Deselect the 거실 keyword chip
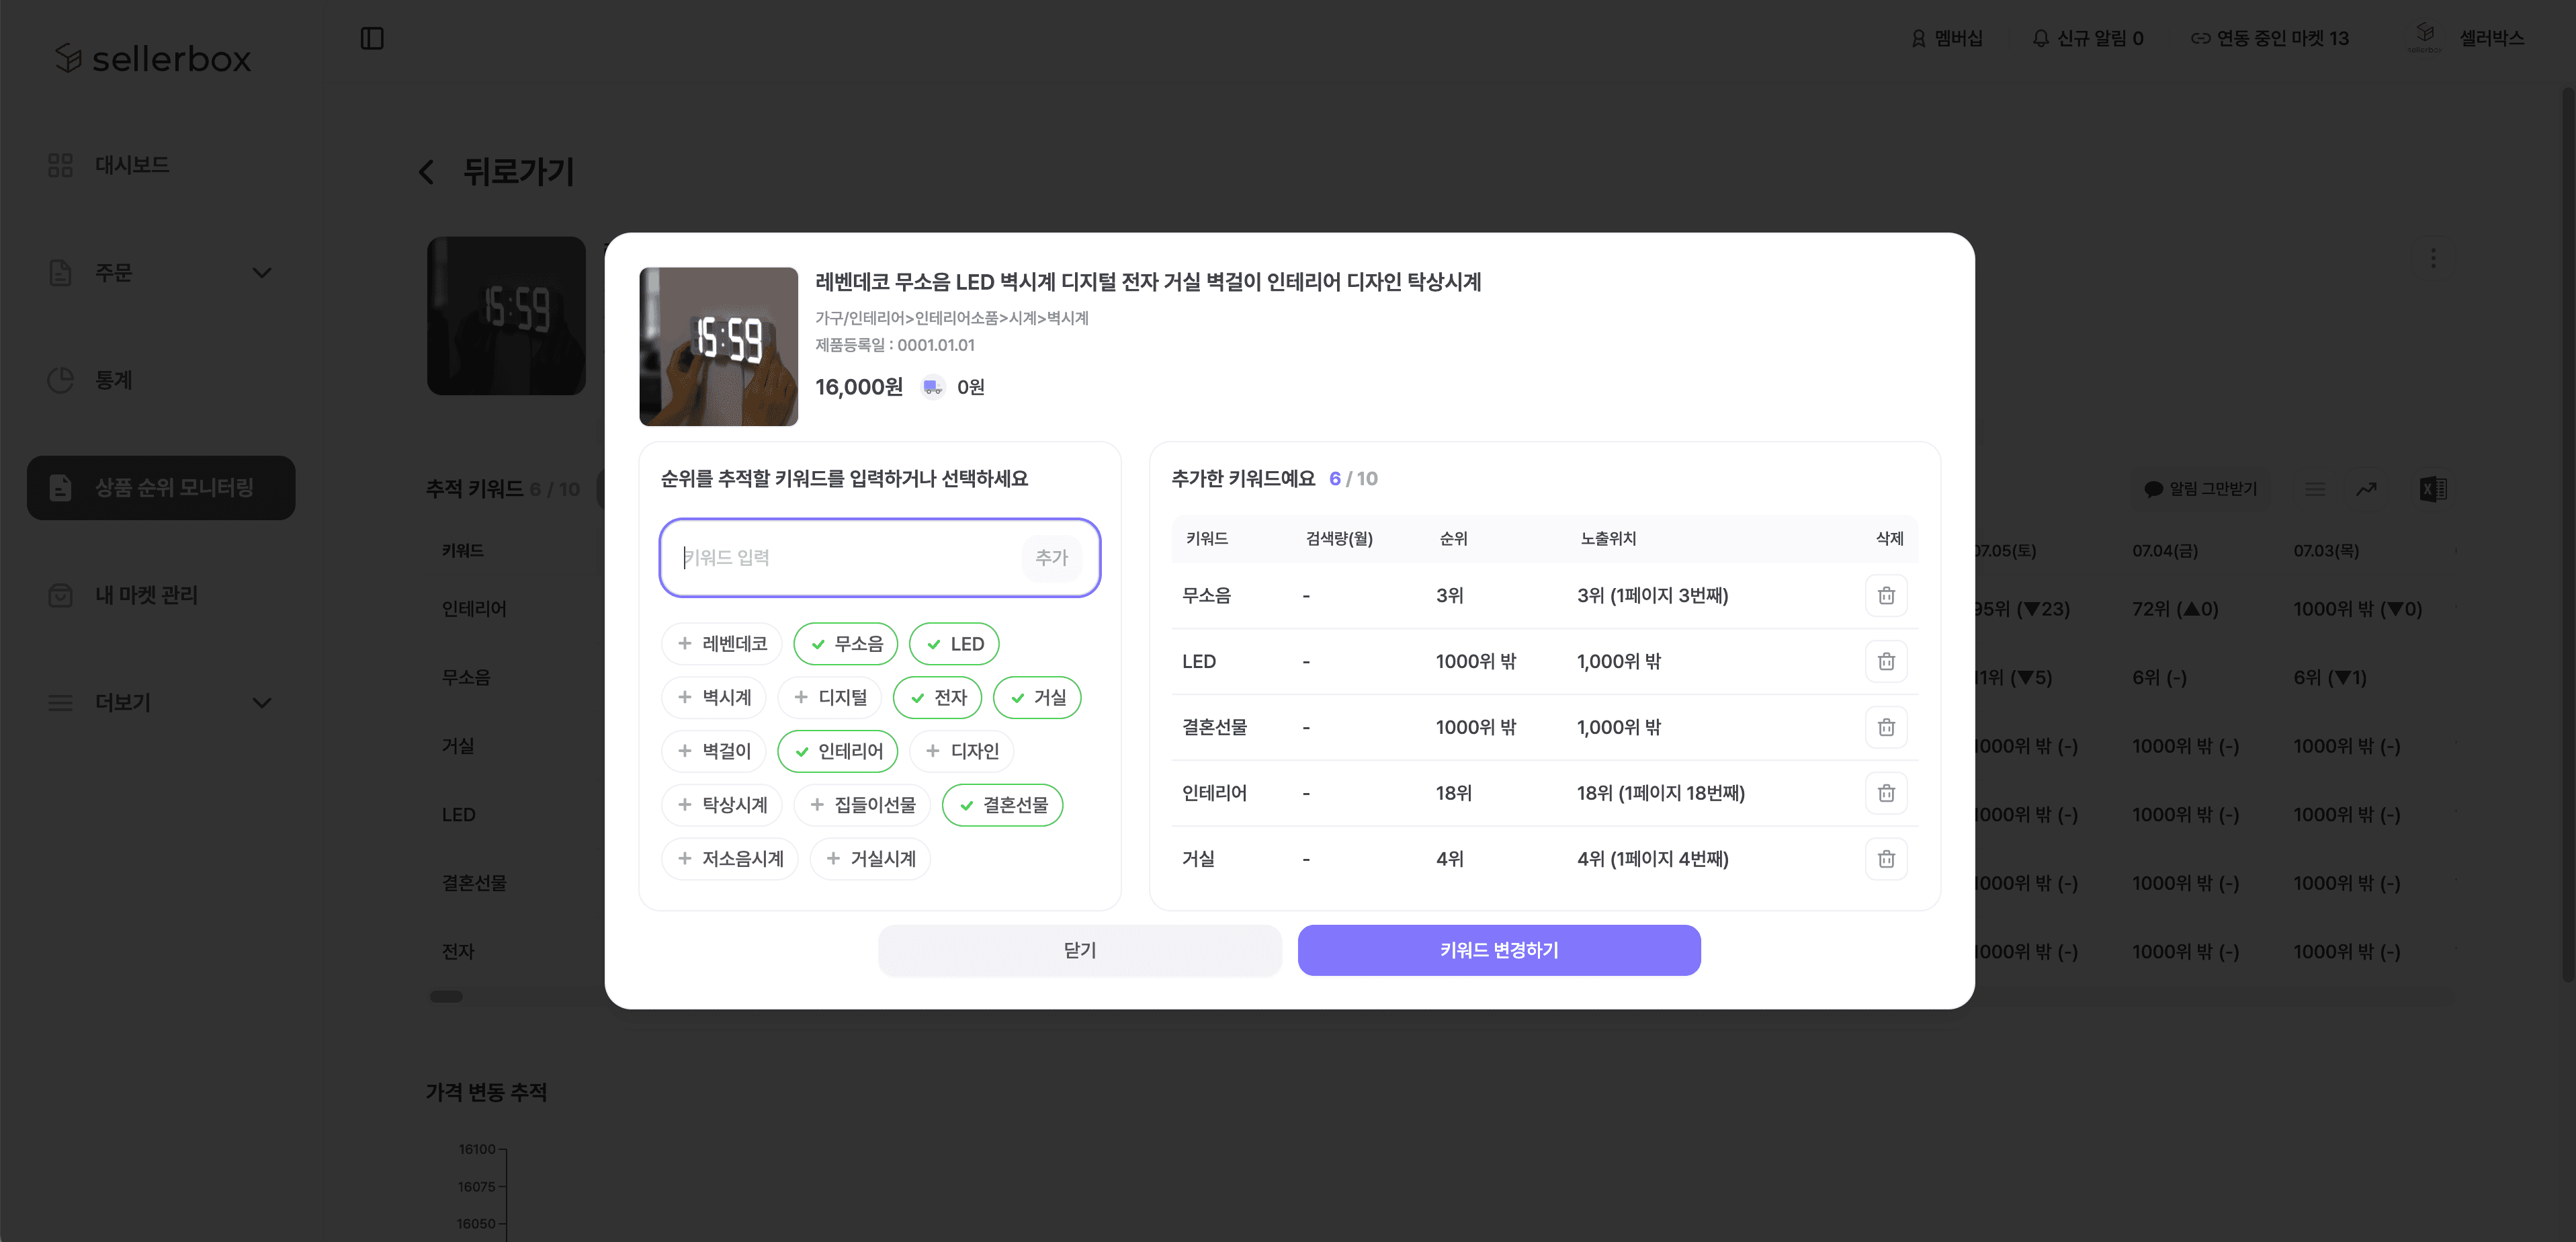The width and height of the screenshot is (2576, 1242). pos(1037,698)
